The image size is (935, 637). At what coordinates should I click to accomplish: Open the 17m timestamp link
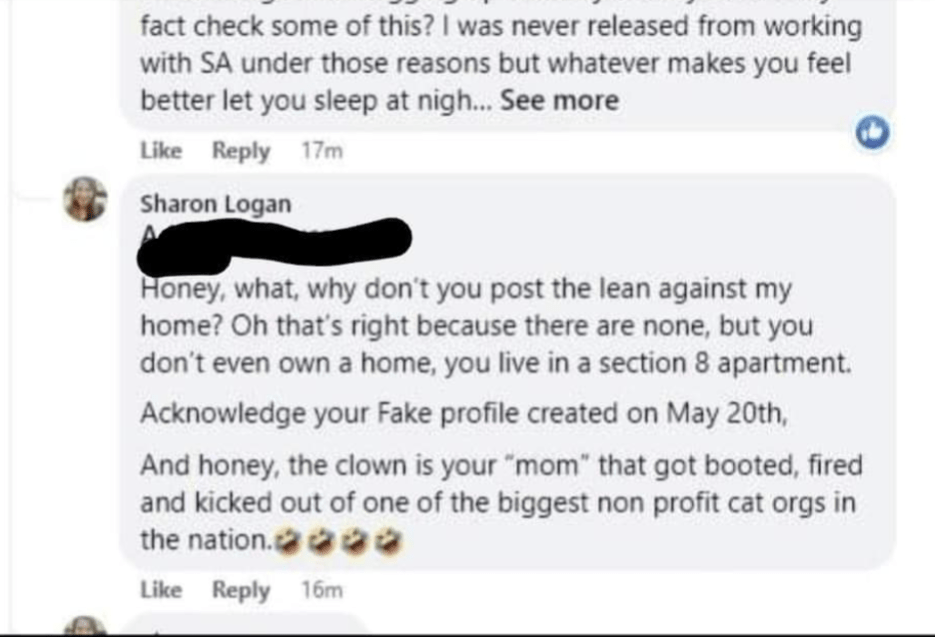321,151
